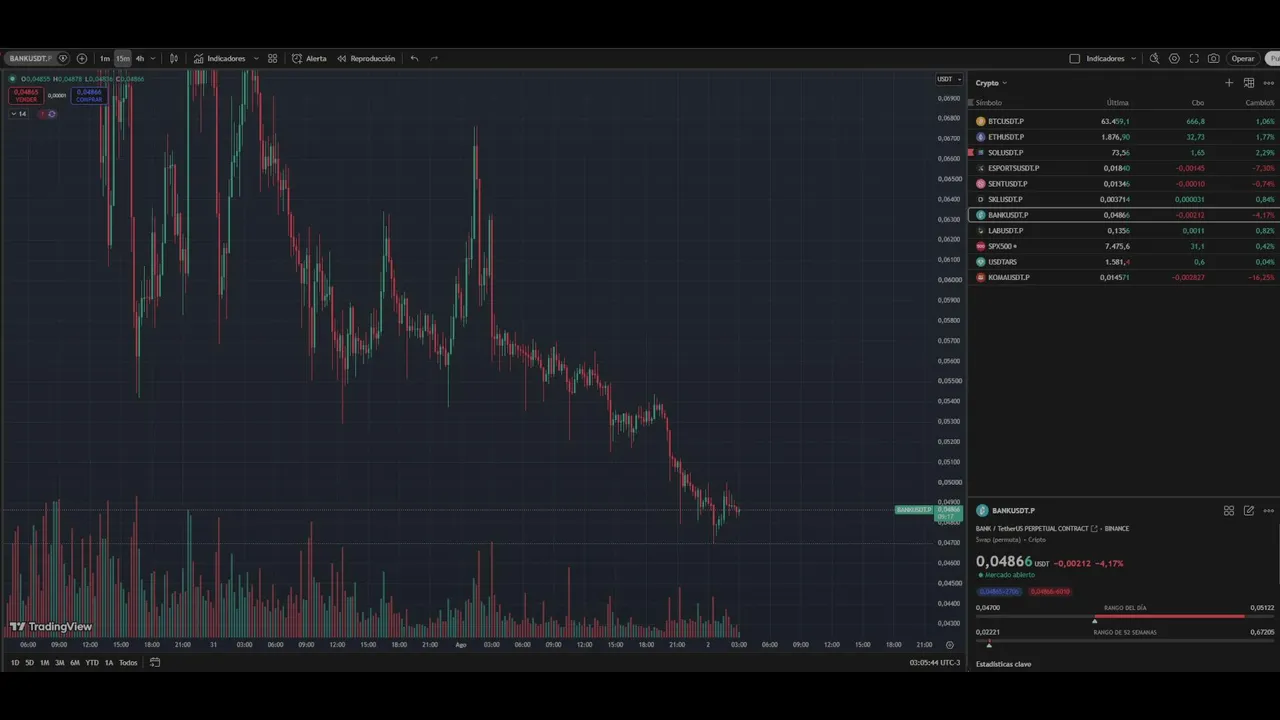Expand the right Indicadores layout dropdown
Viewport: 1280px width, 720px height.
pyautogui.click(x=1133, y=58)
